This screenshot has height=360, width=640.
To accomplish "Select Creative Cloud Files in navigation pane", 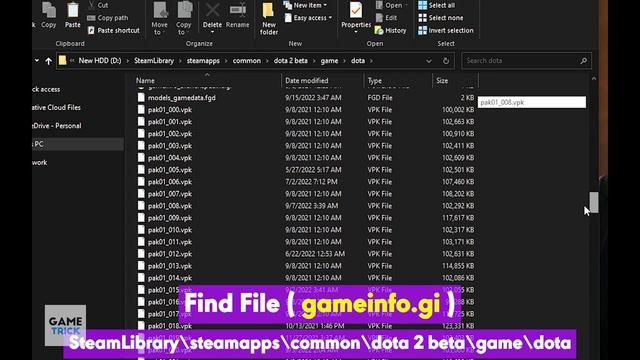I will (x=57, y=108).
